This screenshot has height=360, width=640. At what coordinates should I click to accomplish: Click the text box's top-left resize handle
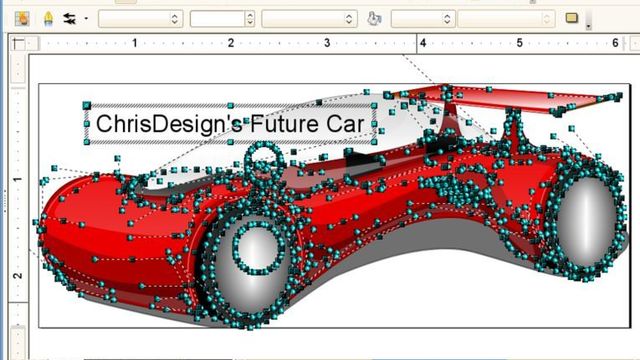[x=87, y=106]
